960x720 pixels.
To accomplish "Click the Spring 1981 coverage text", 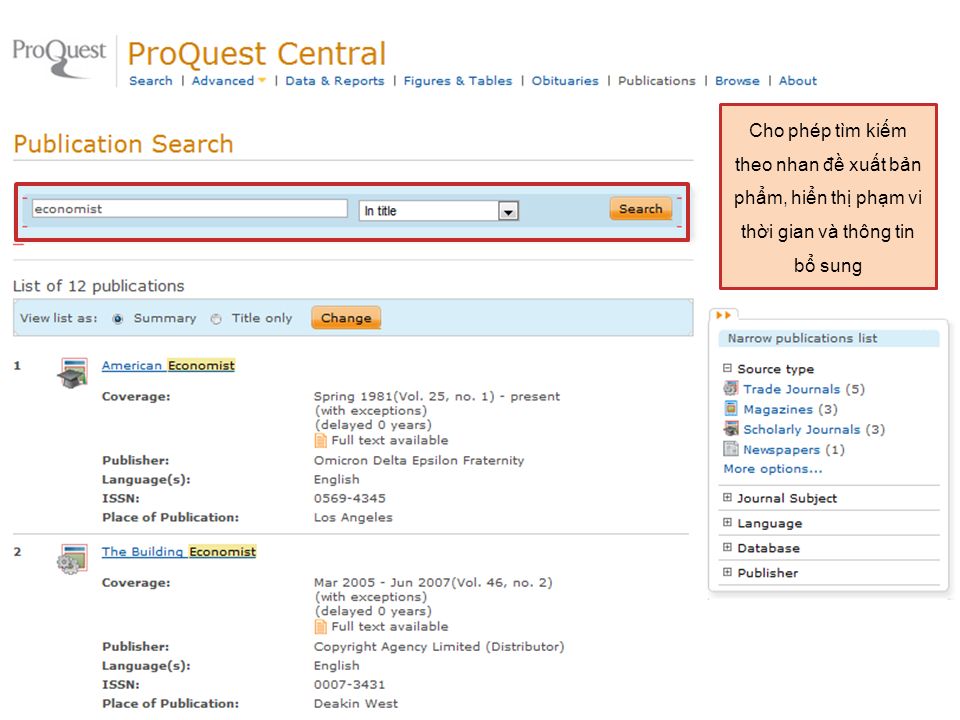I will point(437,396).
